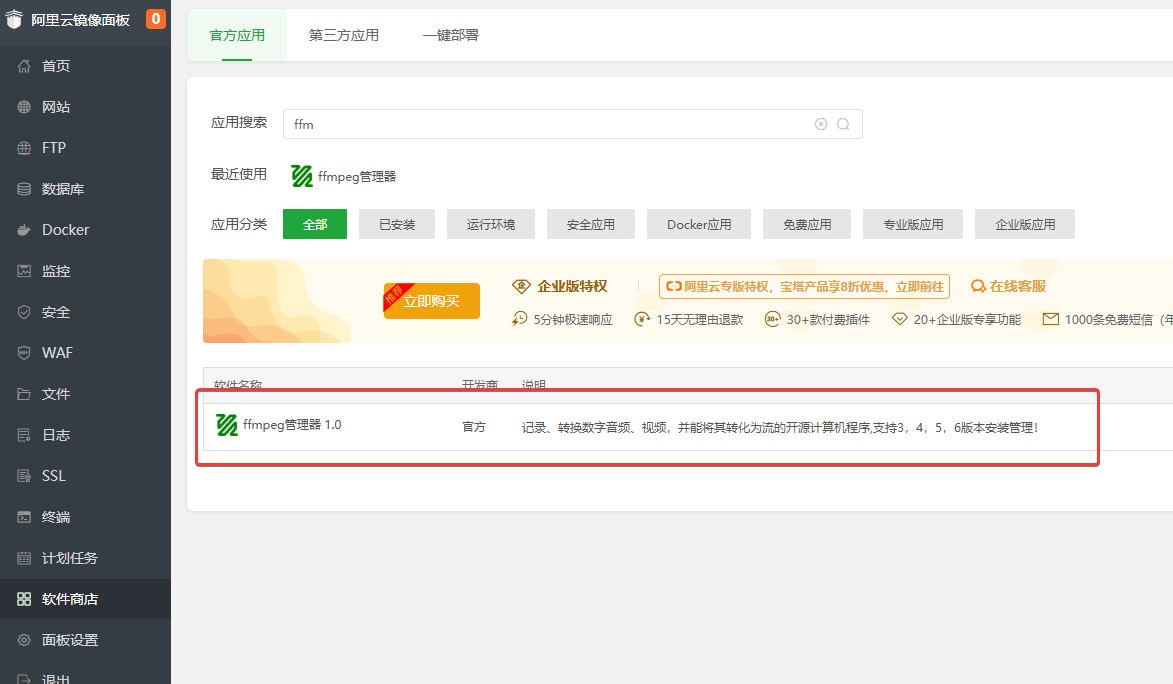Clear the search box with the X icon
The image size is (1173, 684).
click(x=821, y=124)
